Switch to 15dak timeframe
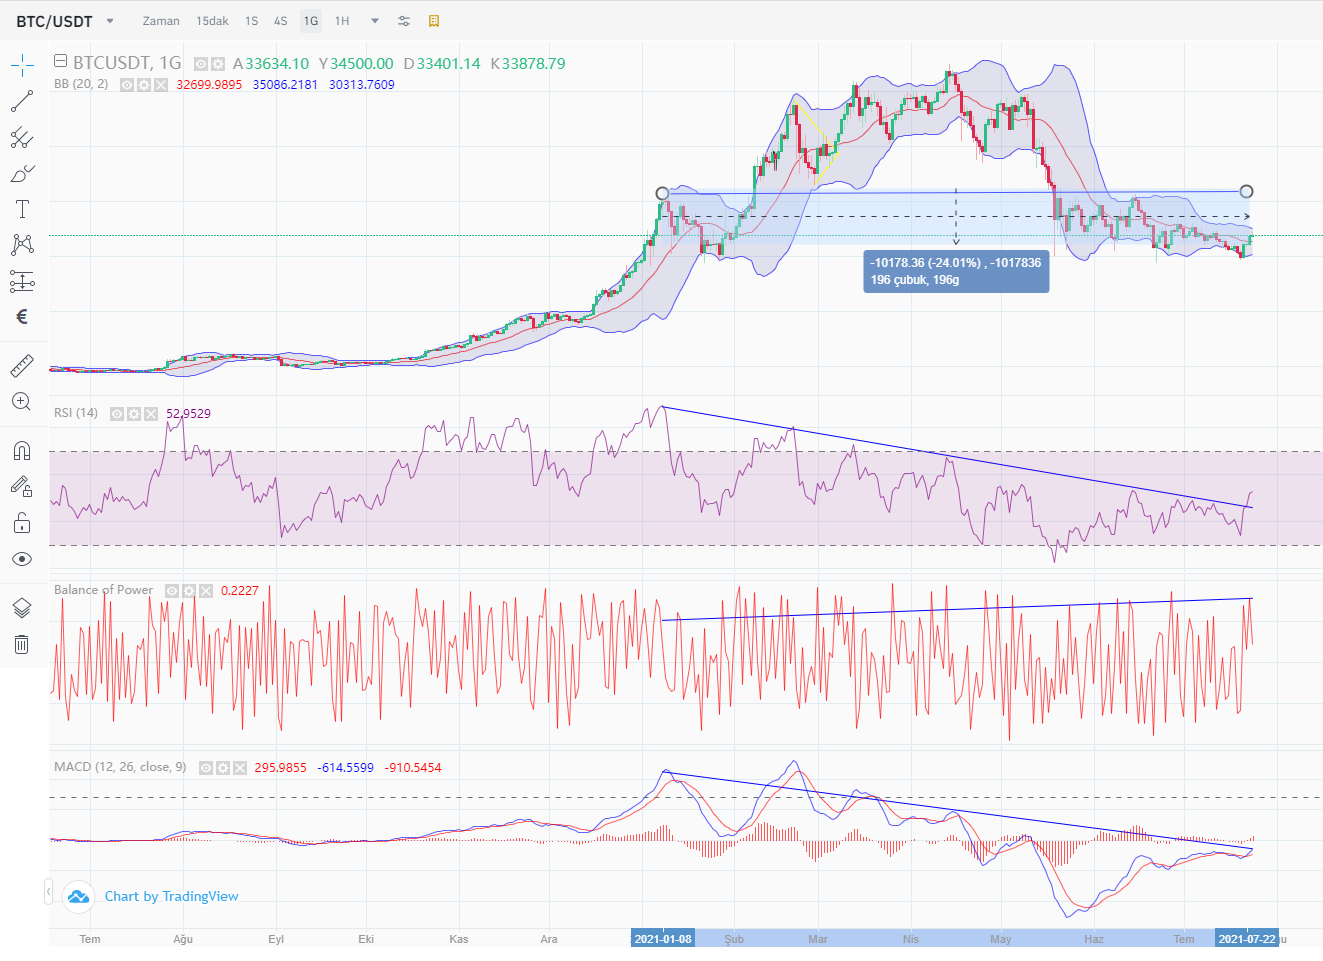This screenshot has height=961, width=1323. [x=212, y=21]
